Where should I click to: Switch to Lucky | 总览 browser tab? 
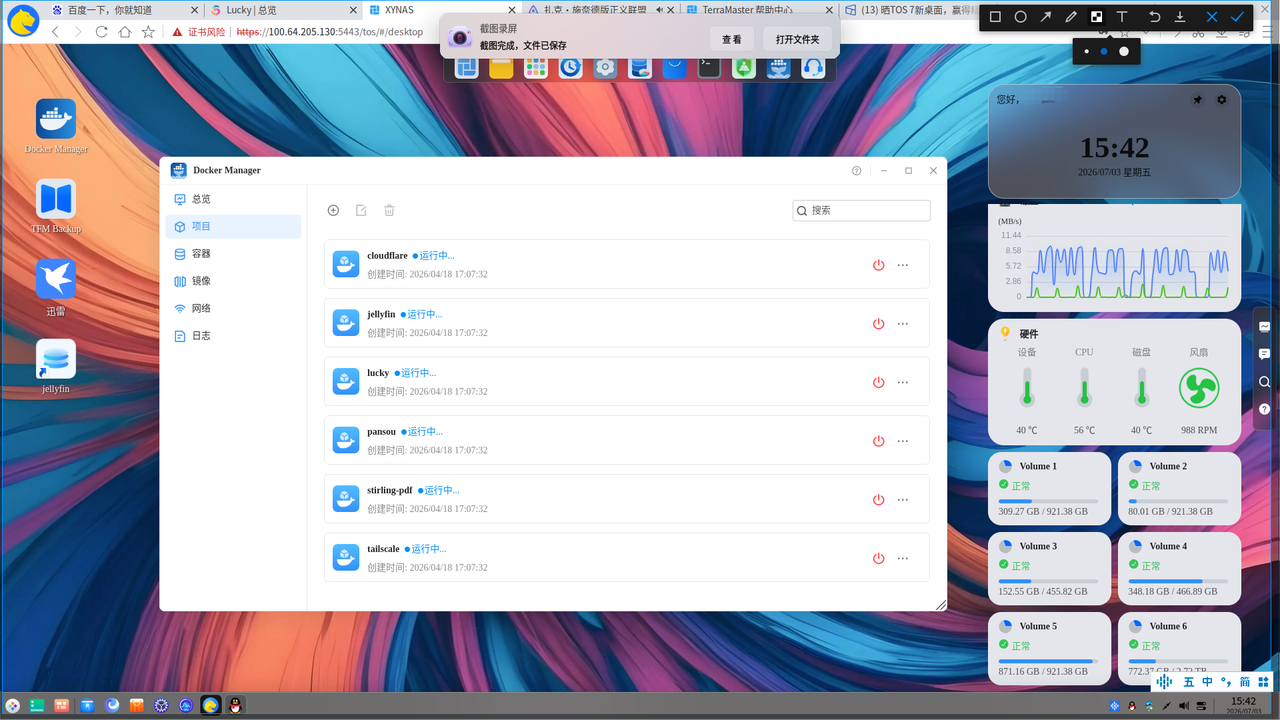(x=282, y=10)
